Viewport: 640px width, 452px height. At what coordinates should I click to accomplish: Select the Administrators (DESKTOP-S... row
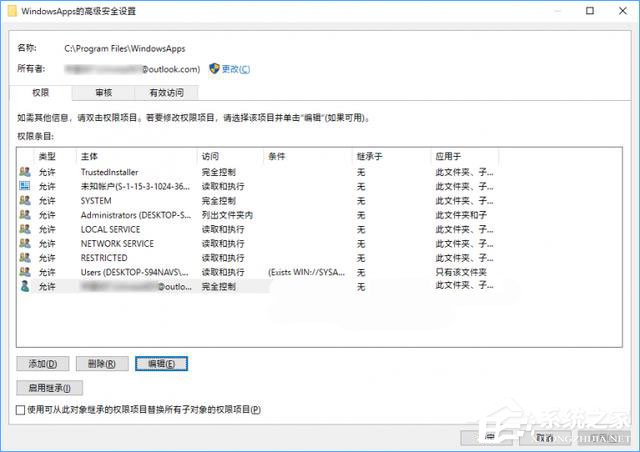258,215
